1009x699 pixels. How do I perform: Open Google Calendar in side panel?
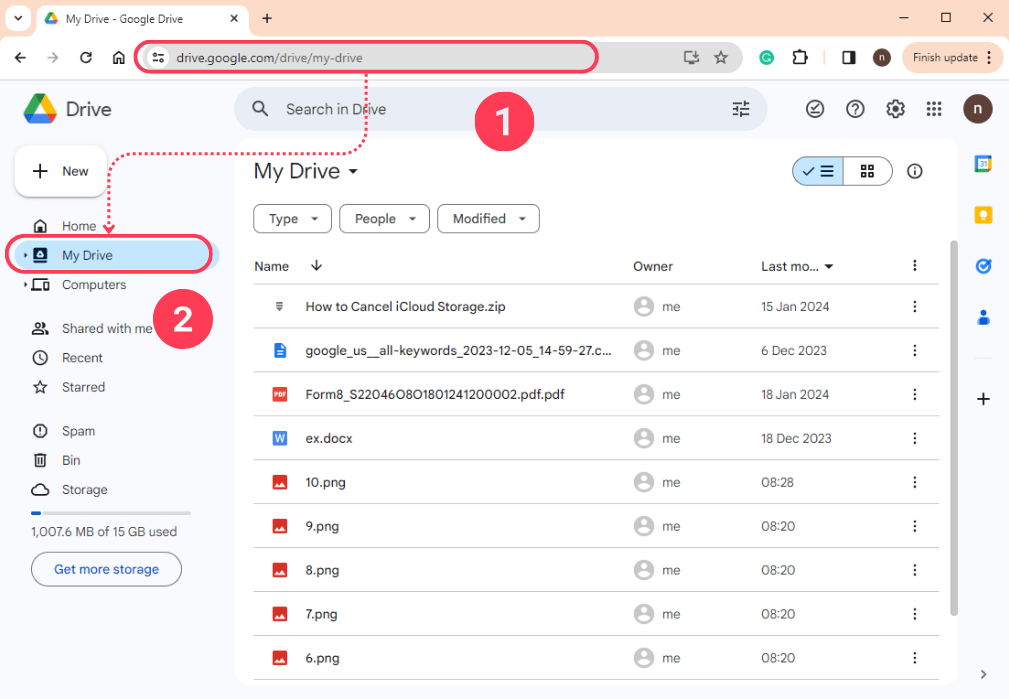(983, 165)
